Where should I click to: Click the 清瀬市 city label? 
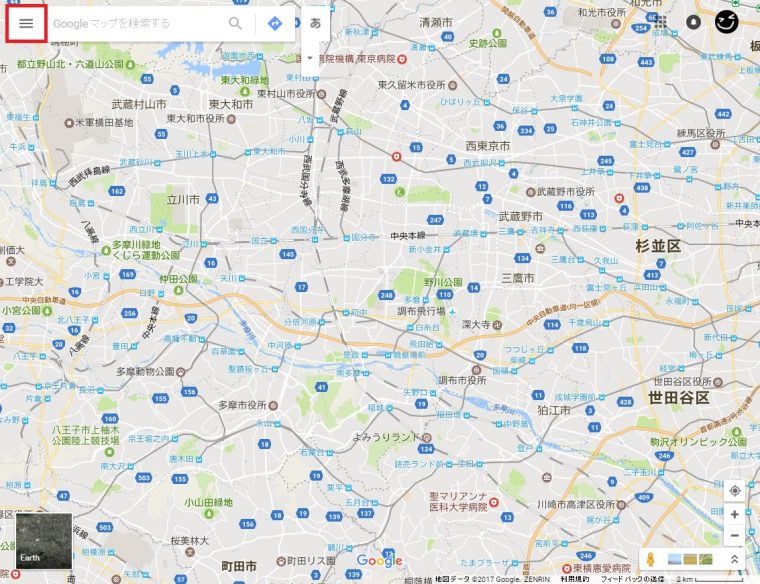pyautogui.click(x=436, y=22)
